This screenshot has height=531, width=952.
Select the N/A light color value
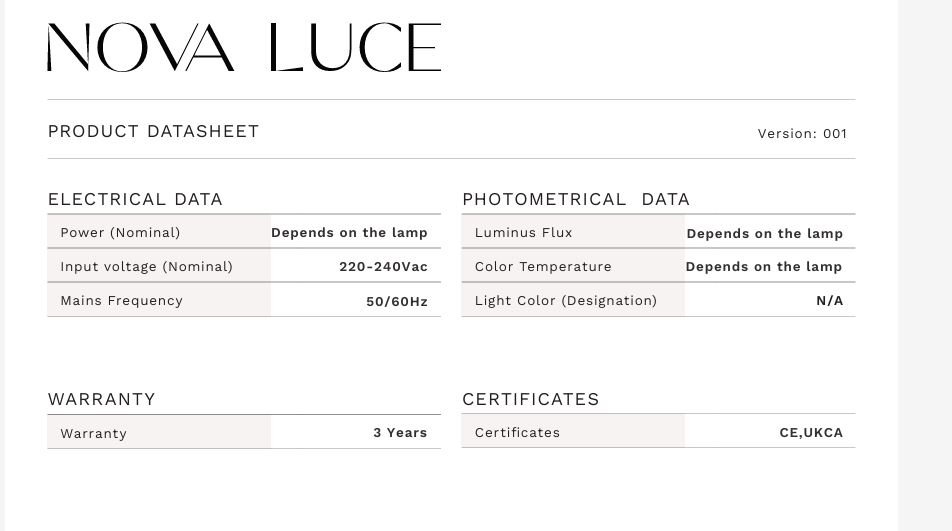[x=829, y=301]
